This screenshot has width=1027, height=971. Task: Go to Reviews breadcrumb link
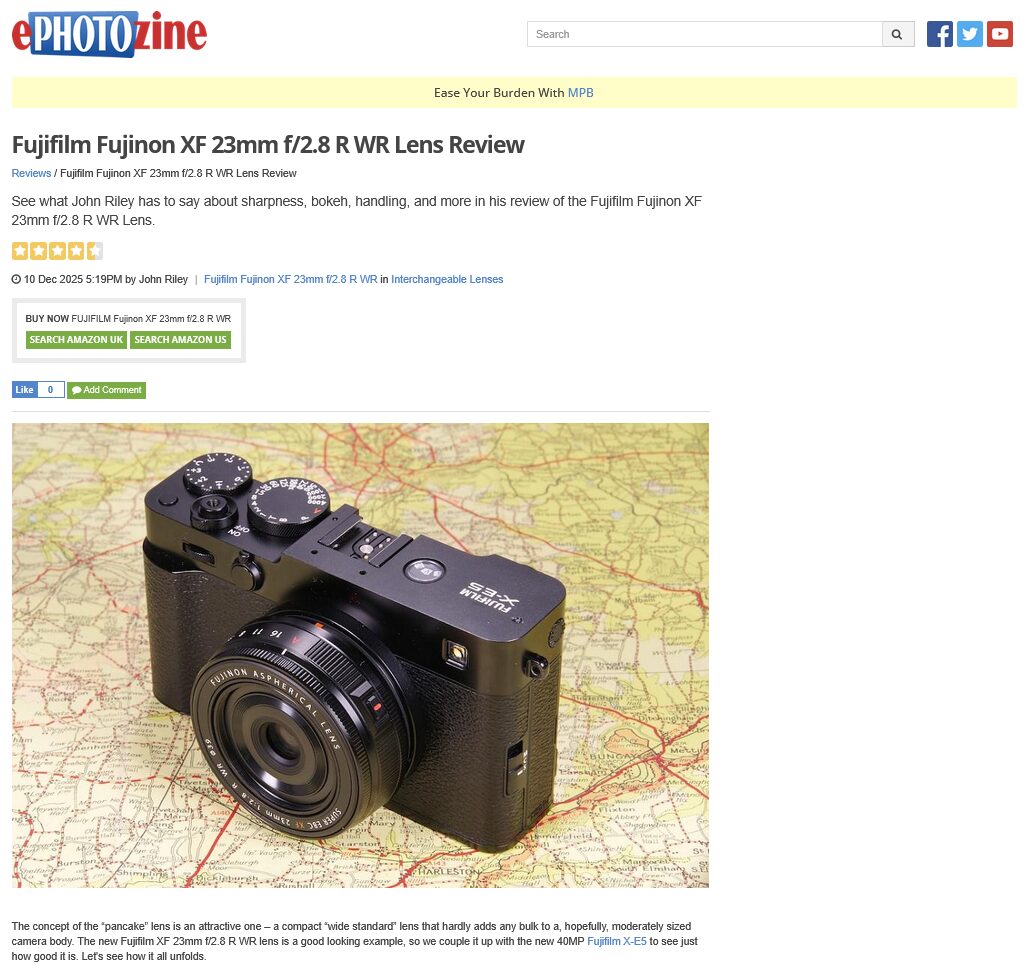coord(31,174)
